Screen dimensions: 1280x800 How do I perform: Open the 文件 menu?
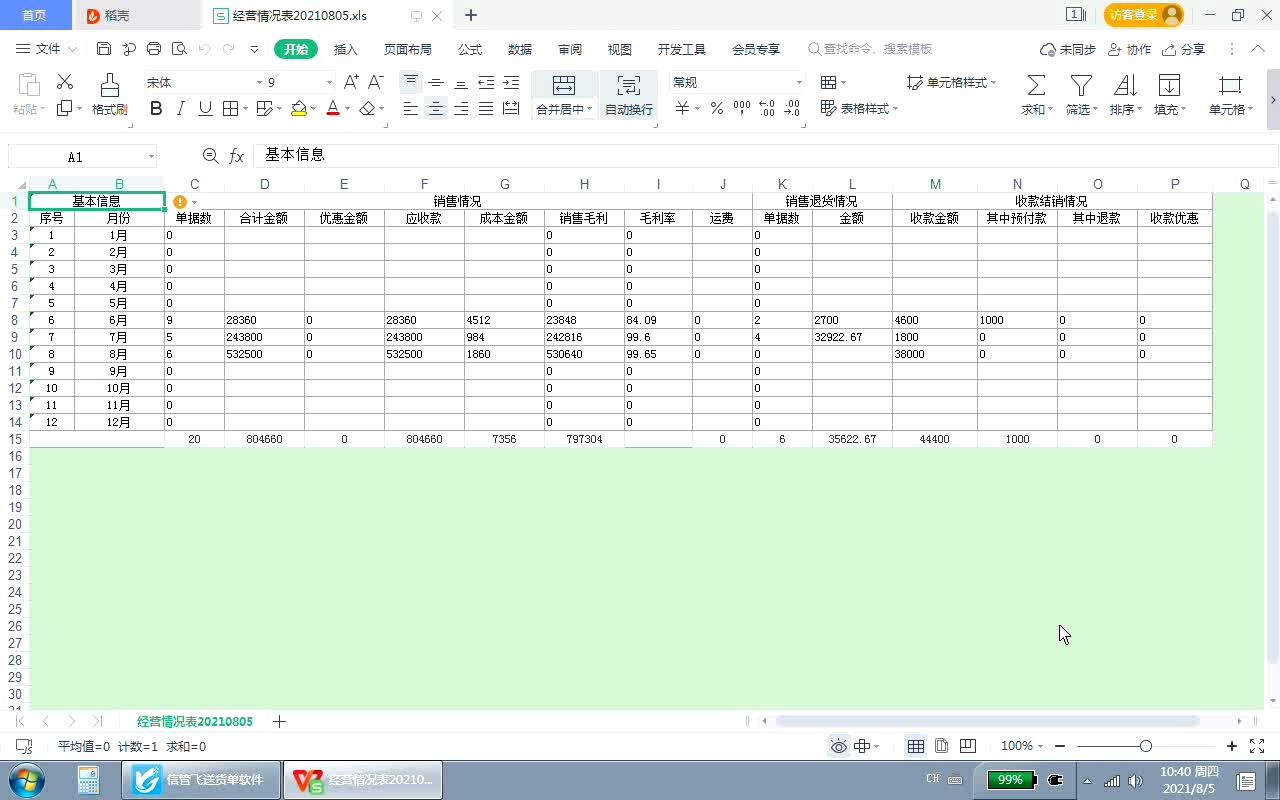click(47, 49)
